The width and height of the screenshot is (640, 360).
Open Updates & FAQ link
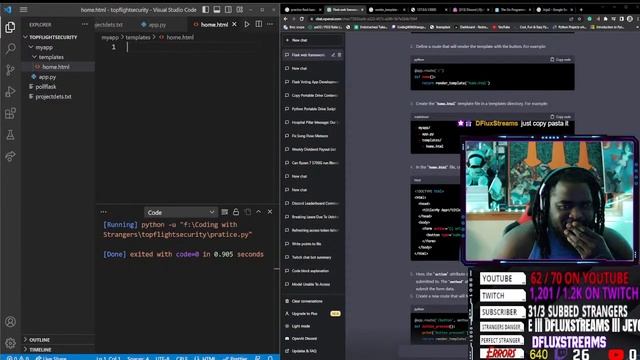coord(304,351)
